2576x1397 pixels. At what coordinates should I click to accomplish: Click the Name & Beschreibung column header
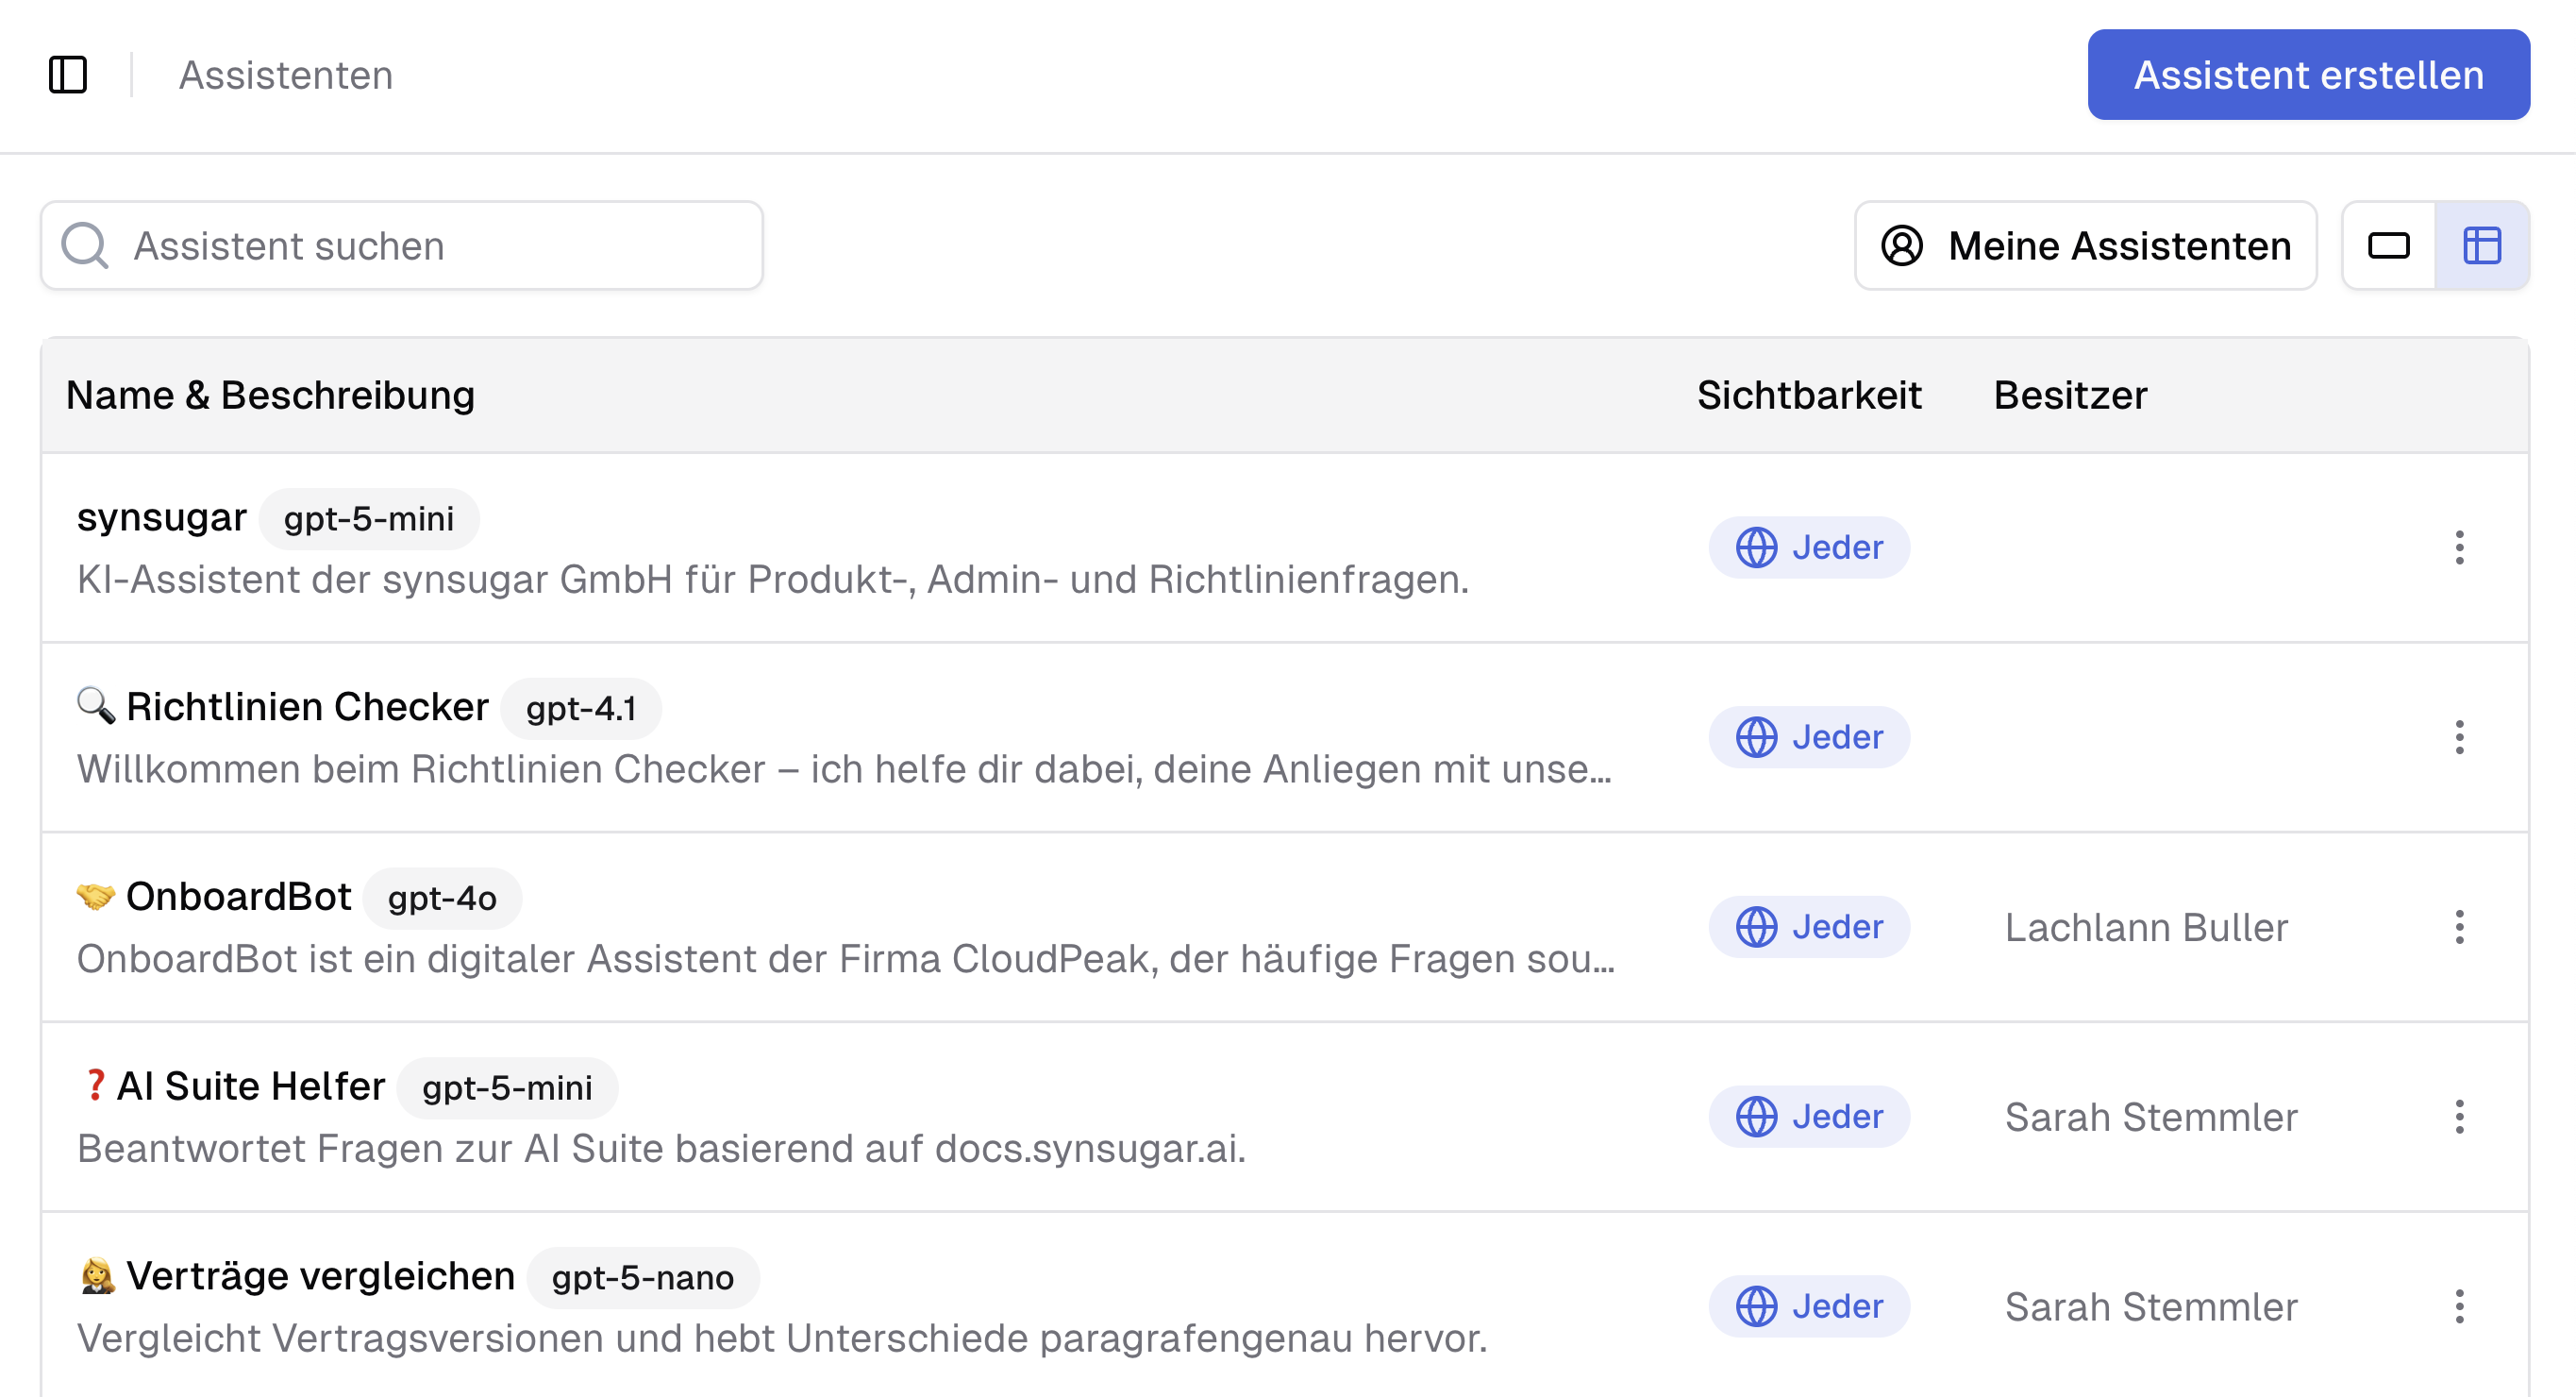[x=270, y=395]
